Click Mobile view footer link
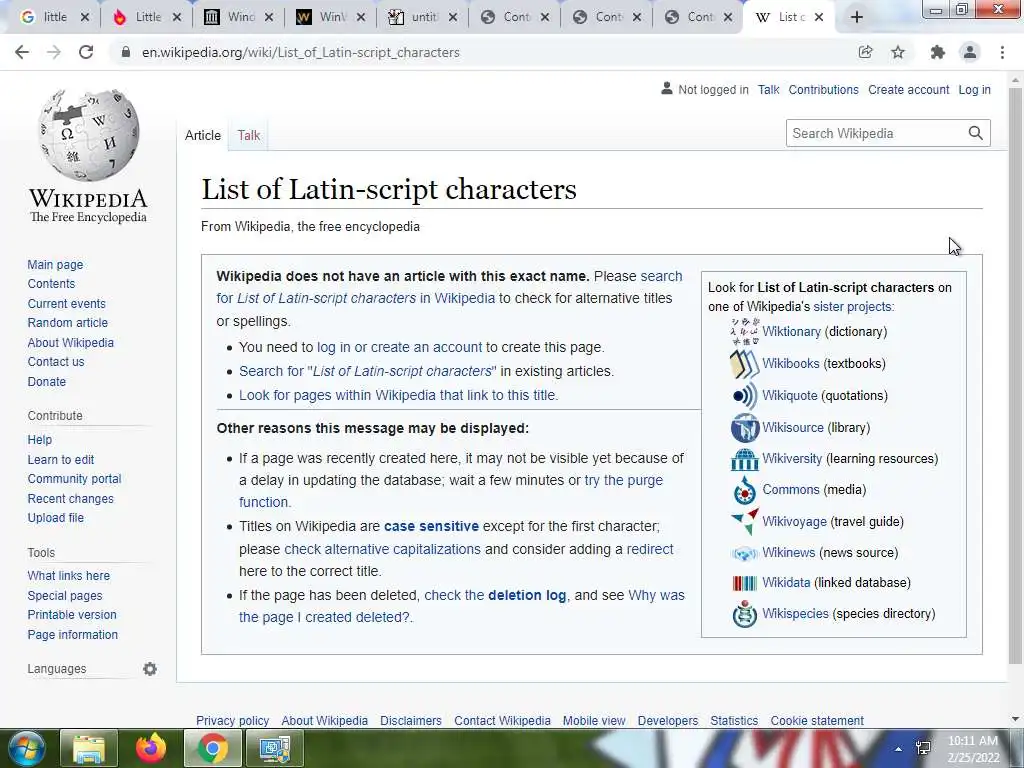This screenshot has height=768, width=1024. click(594, 720)
